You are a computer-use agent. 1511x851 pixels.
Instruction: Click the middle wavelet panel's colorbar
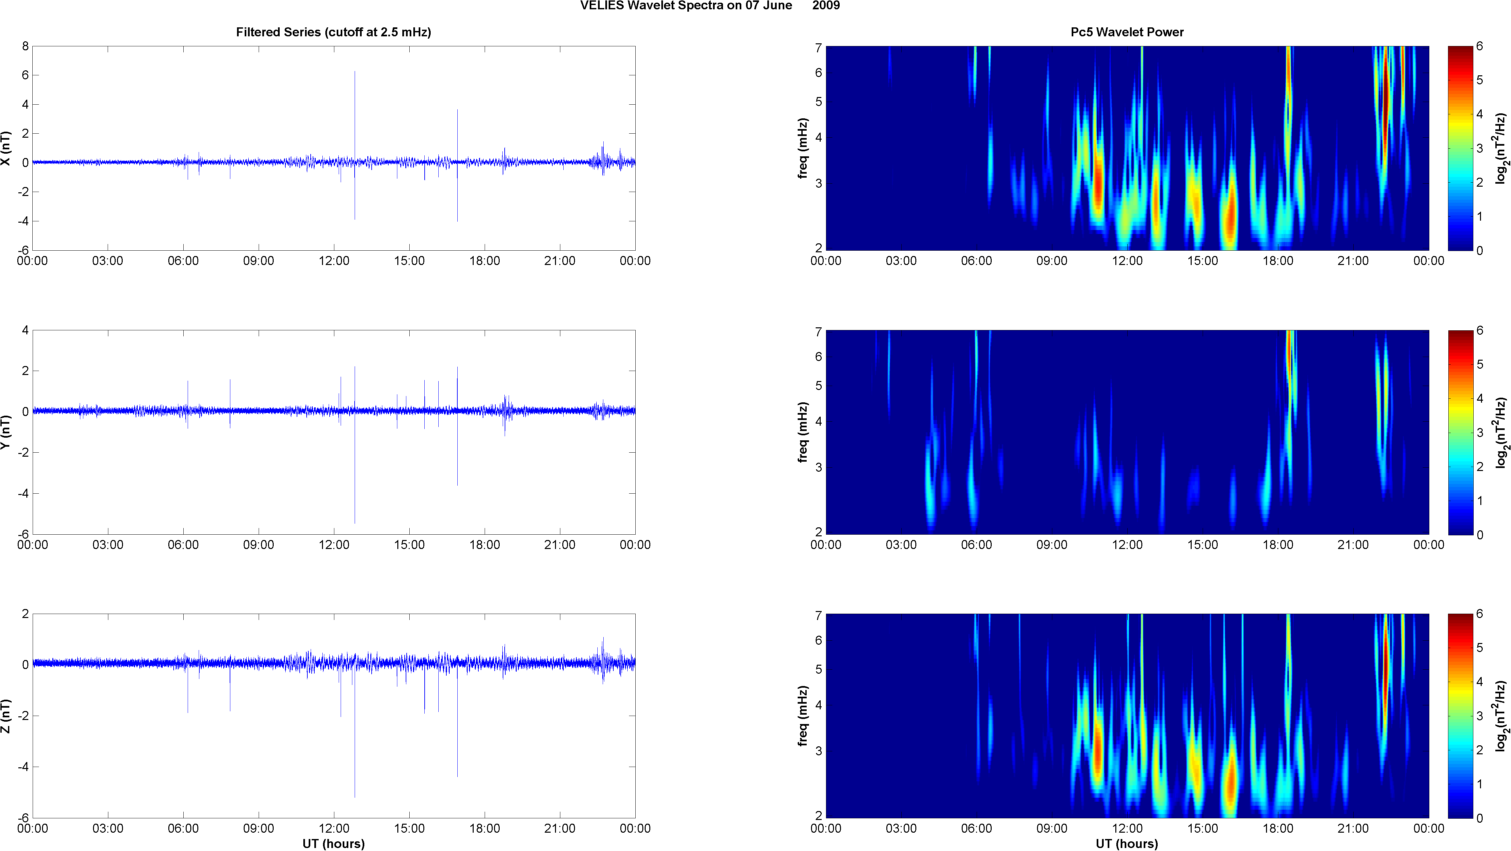(1460, 432)
